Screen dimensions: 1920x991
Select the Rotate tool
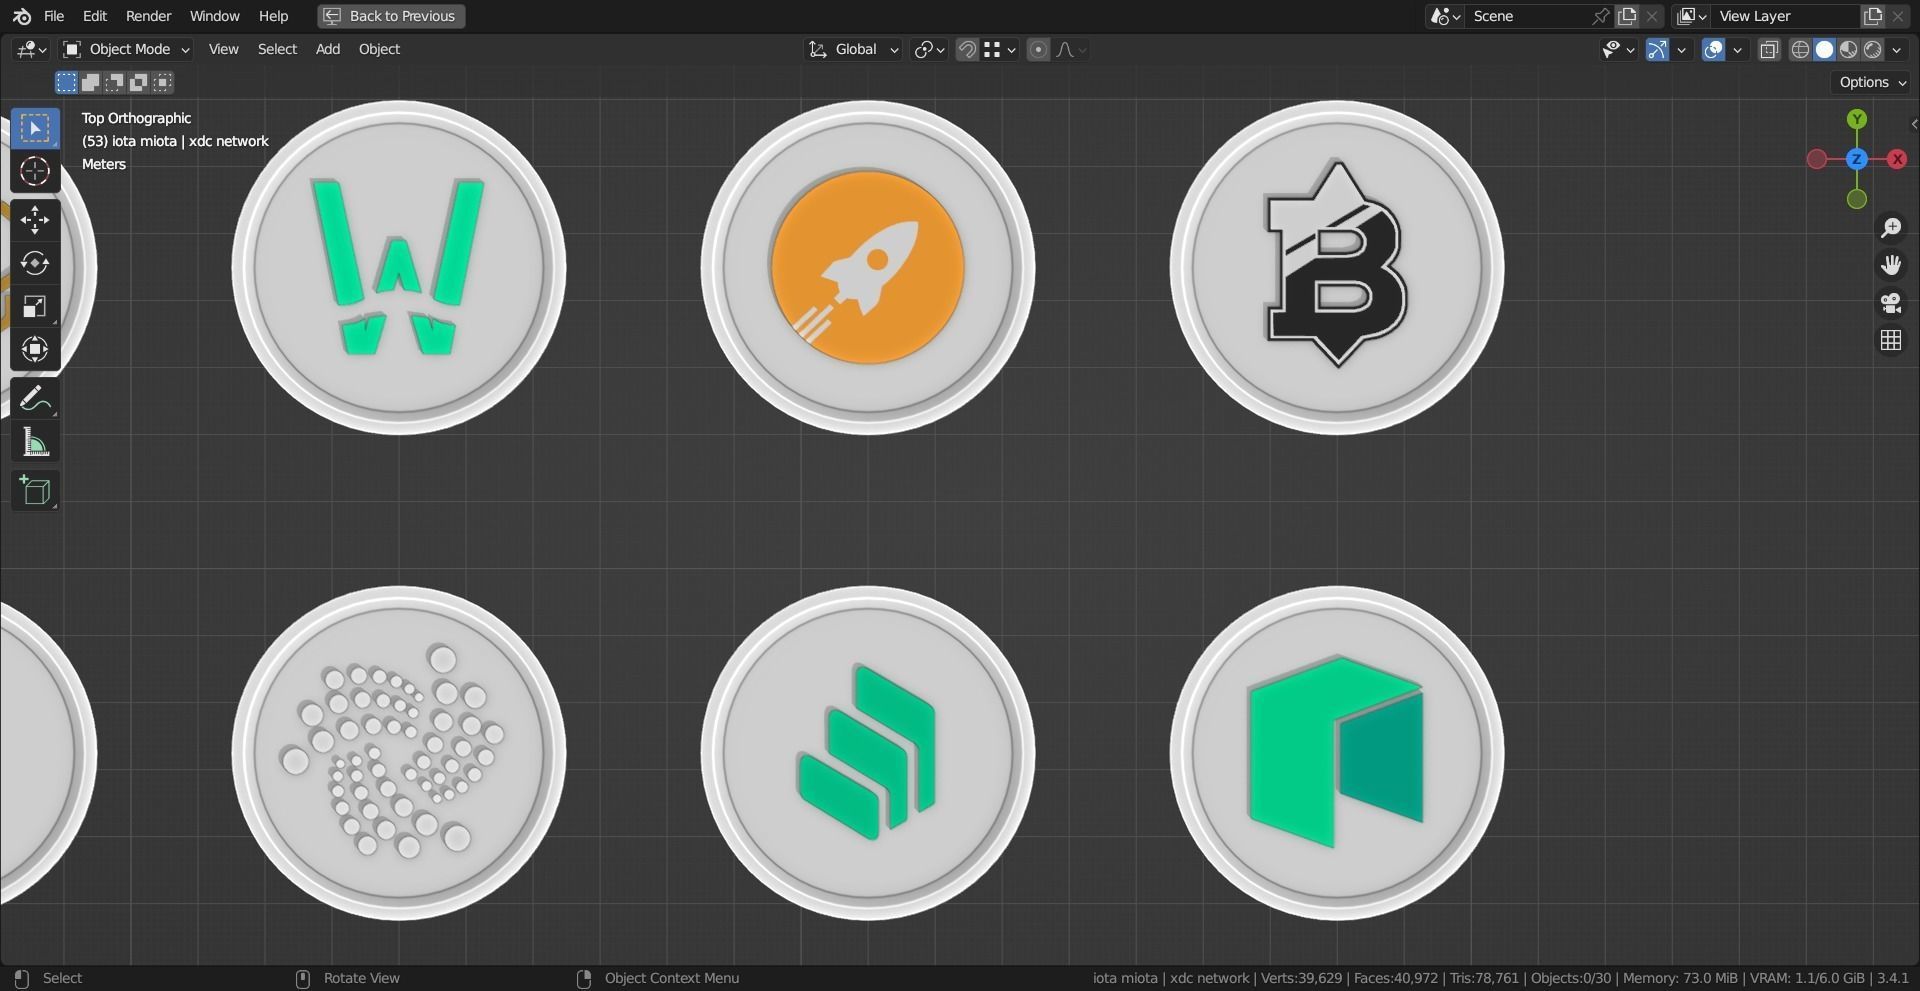point(35,263)
